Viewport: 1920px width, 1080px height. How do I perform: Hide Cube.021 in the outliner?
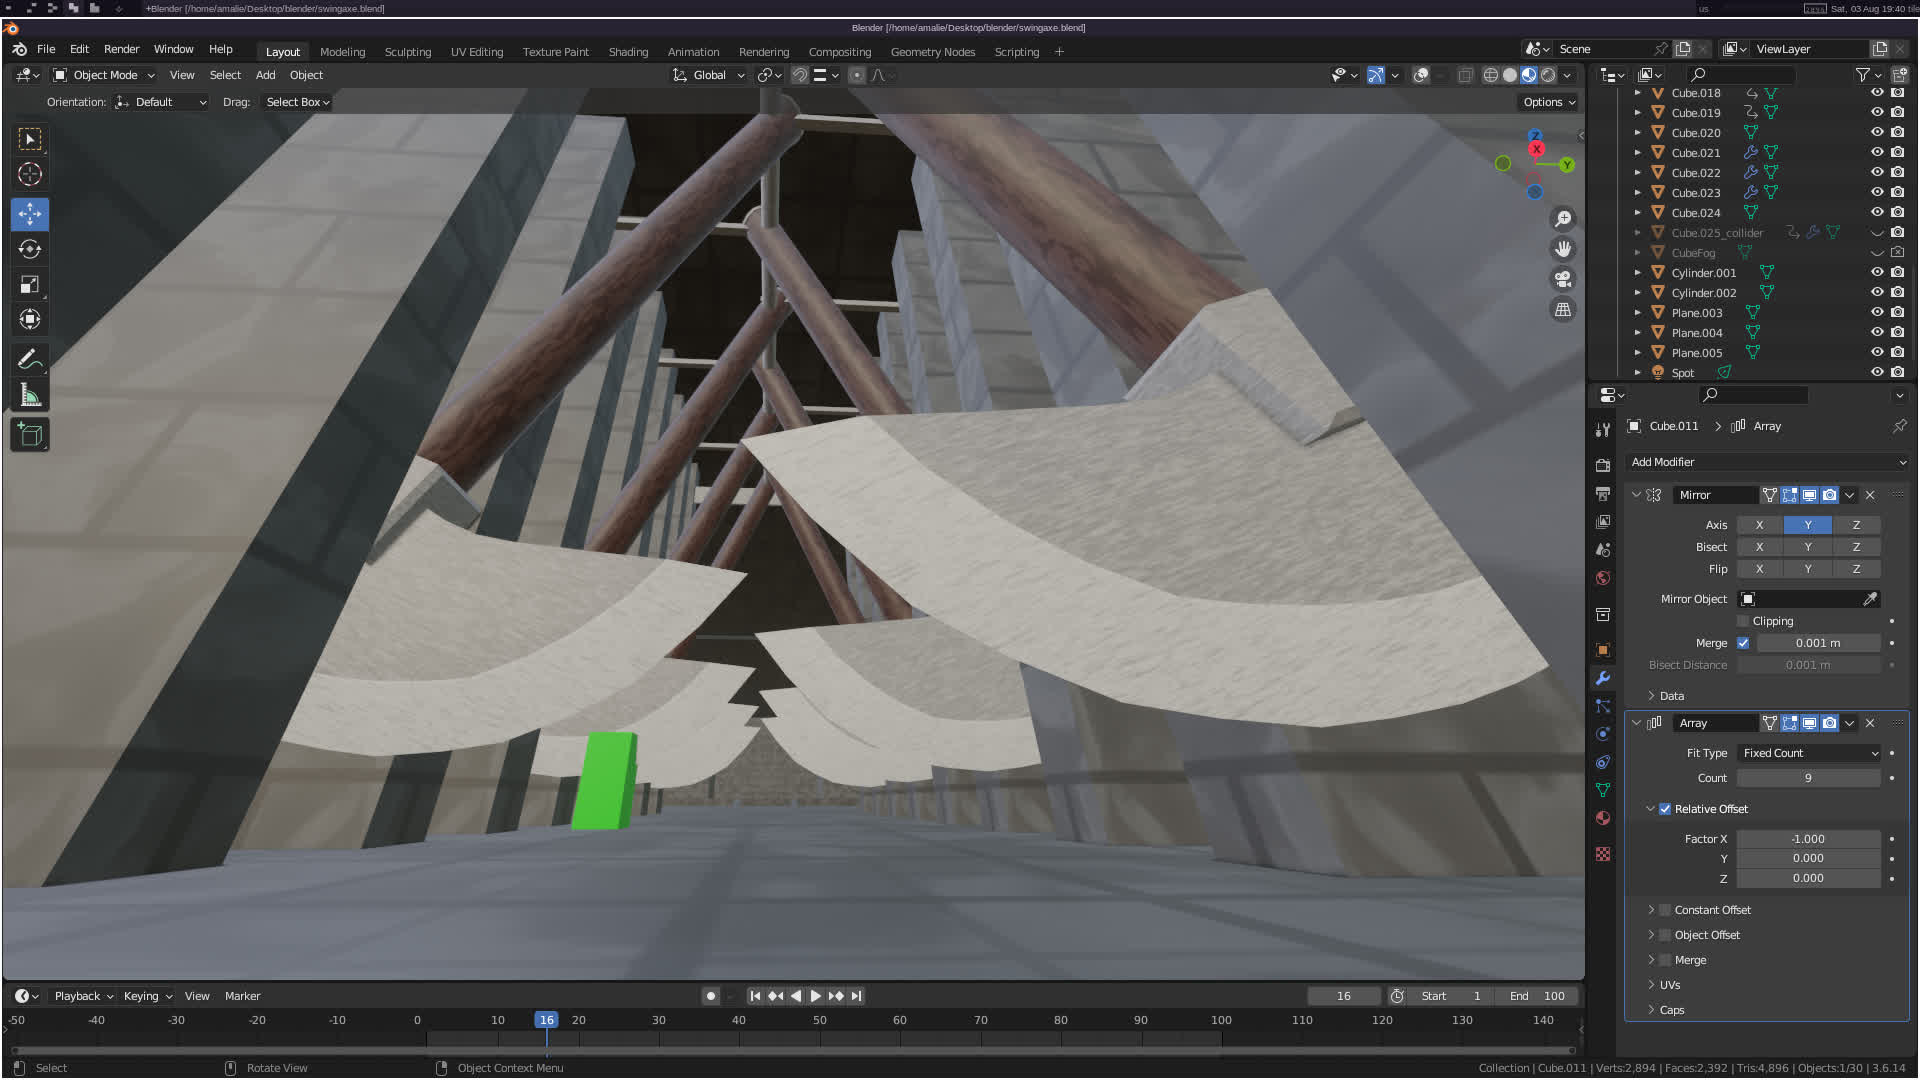pyautogui.click(x=1877, y=152)
